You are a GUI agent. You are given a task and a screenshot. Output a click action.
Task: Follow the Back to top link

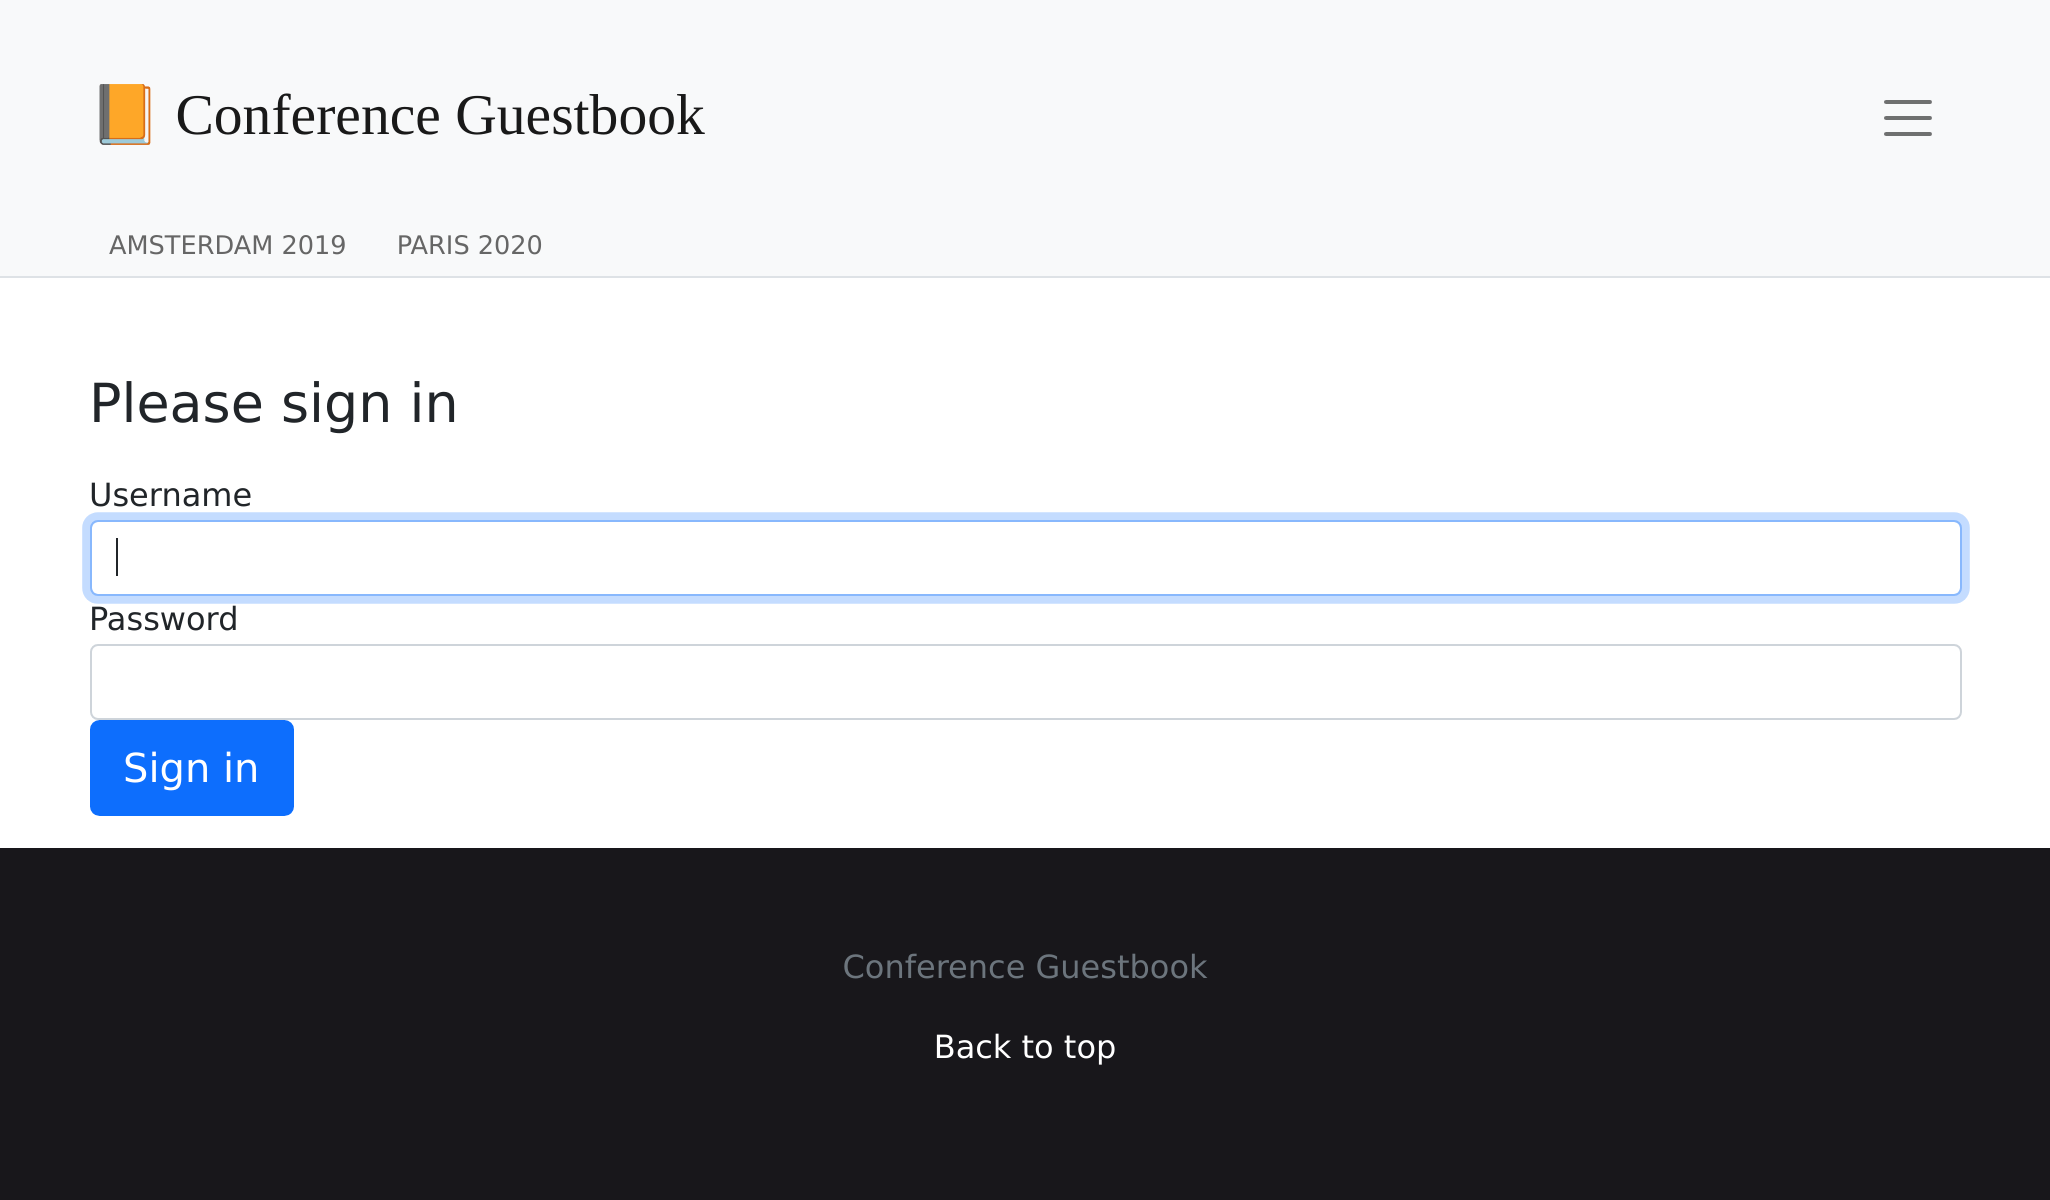(x=1024, y=1047)
